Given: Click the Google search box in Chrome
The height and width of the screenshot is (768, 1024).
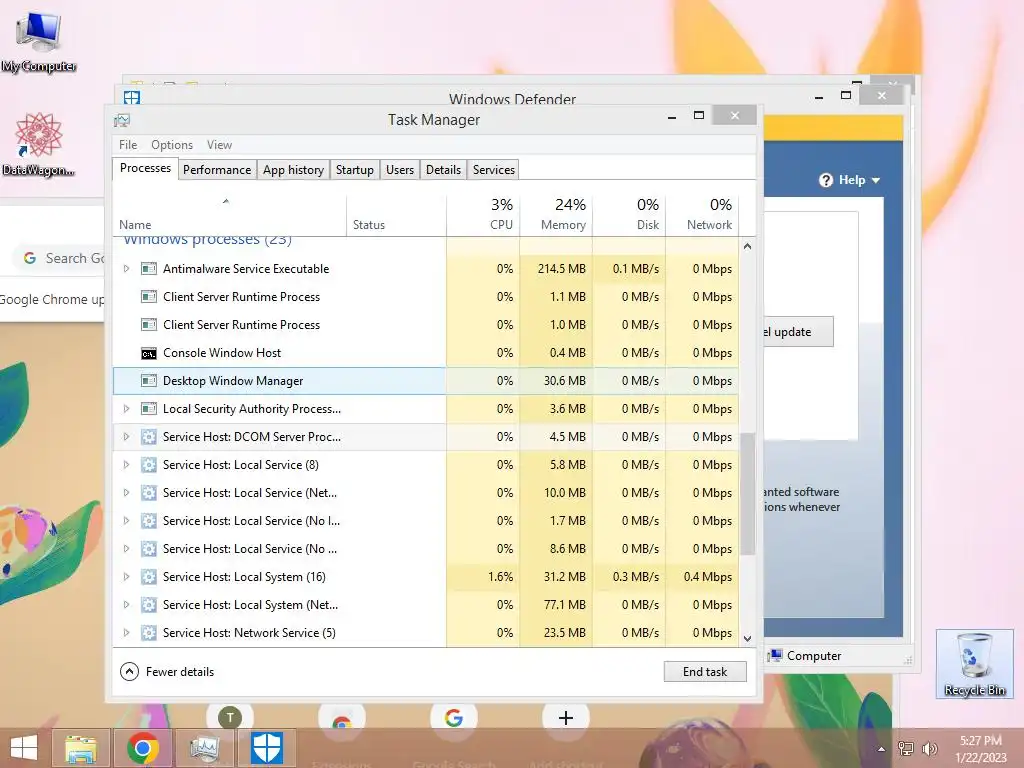Looking at the screenshot, I should tap(59, 258).
